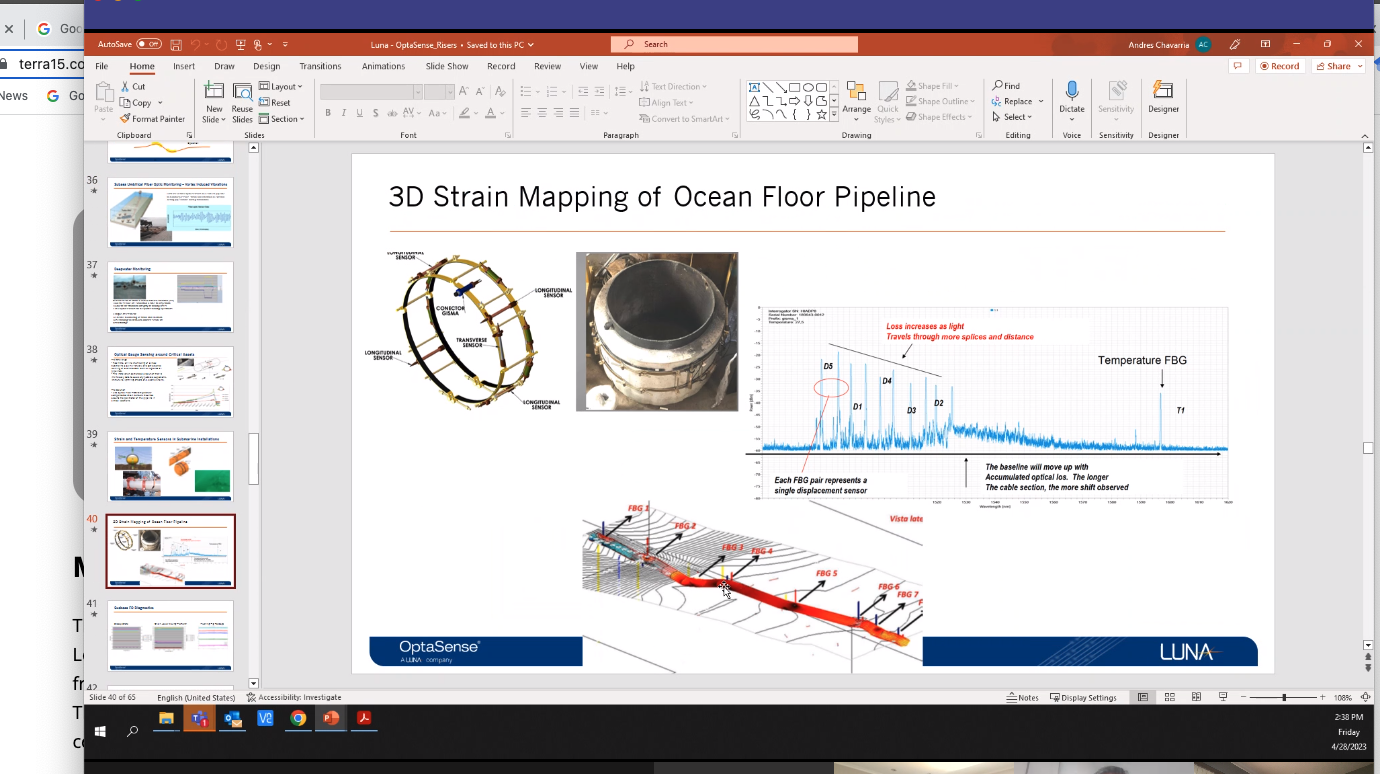Adjust the zoom slider handle
Screen dimensions: 1380x774
click(x=1284, y=697)
